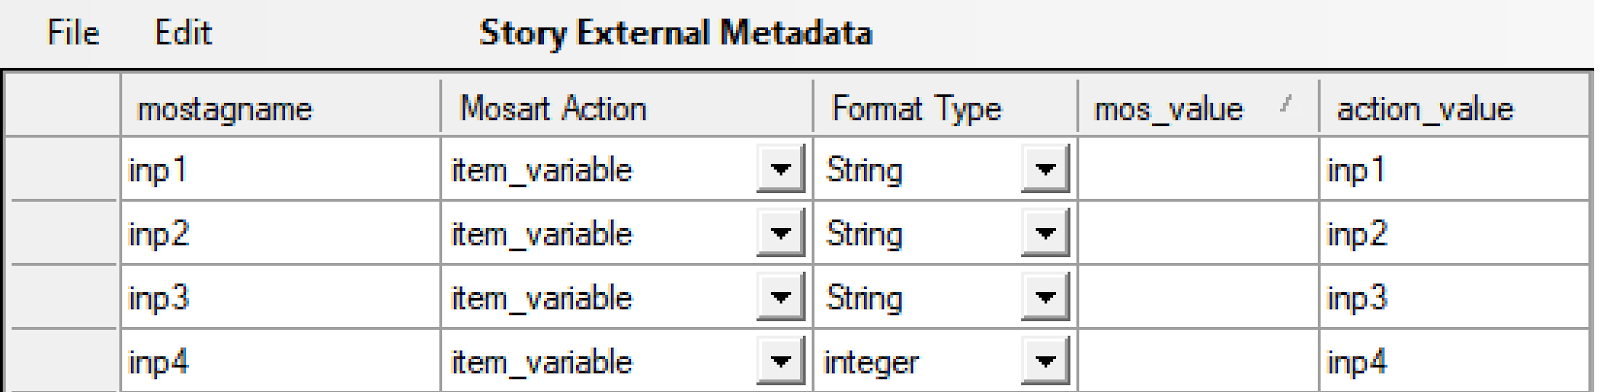
Task: Open the Edit menu
Action: (183, 33)
